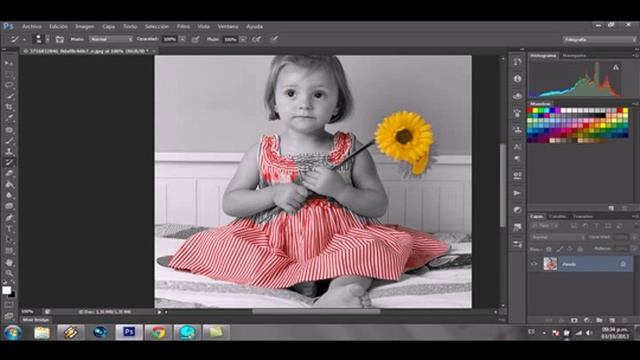Viewport: 640px width, 360px height.
Task: Select the Eyedropper tool
Action: point(9,118)
